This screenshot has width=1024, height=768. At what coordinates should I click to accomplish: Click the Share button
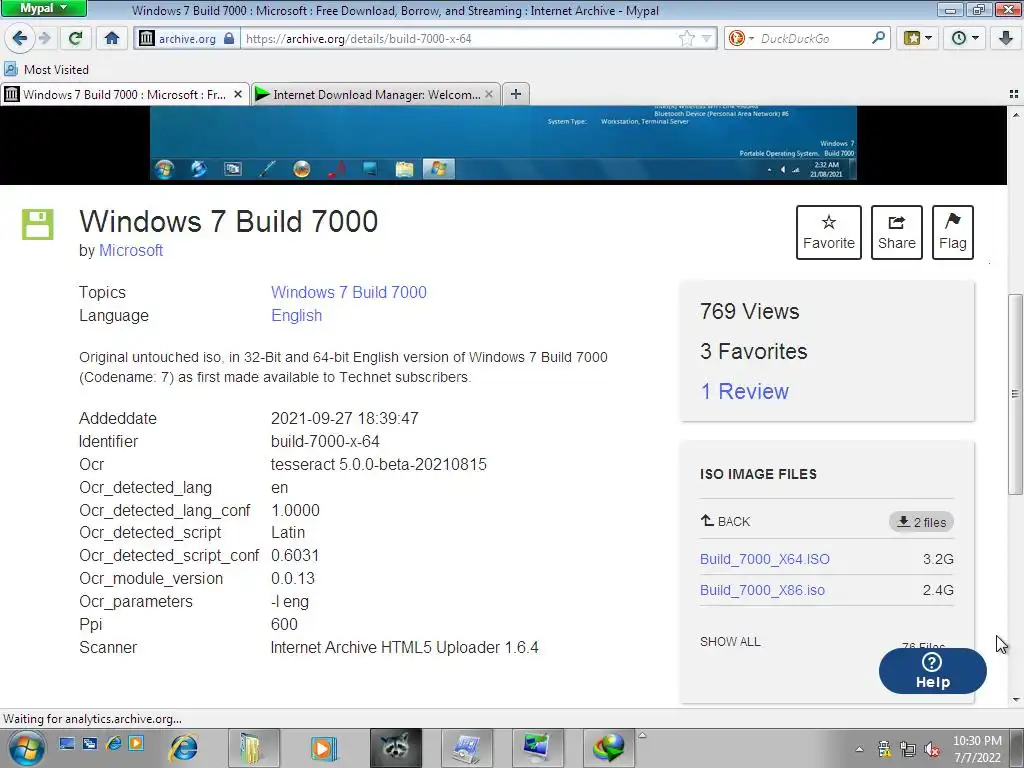[897, 232]
